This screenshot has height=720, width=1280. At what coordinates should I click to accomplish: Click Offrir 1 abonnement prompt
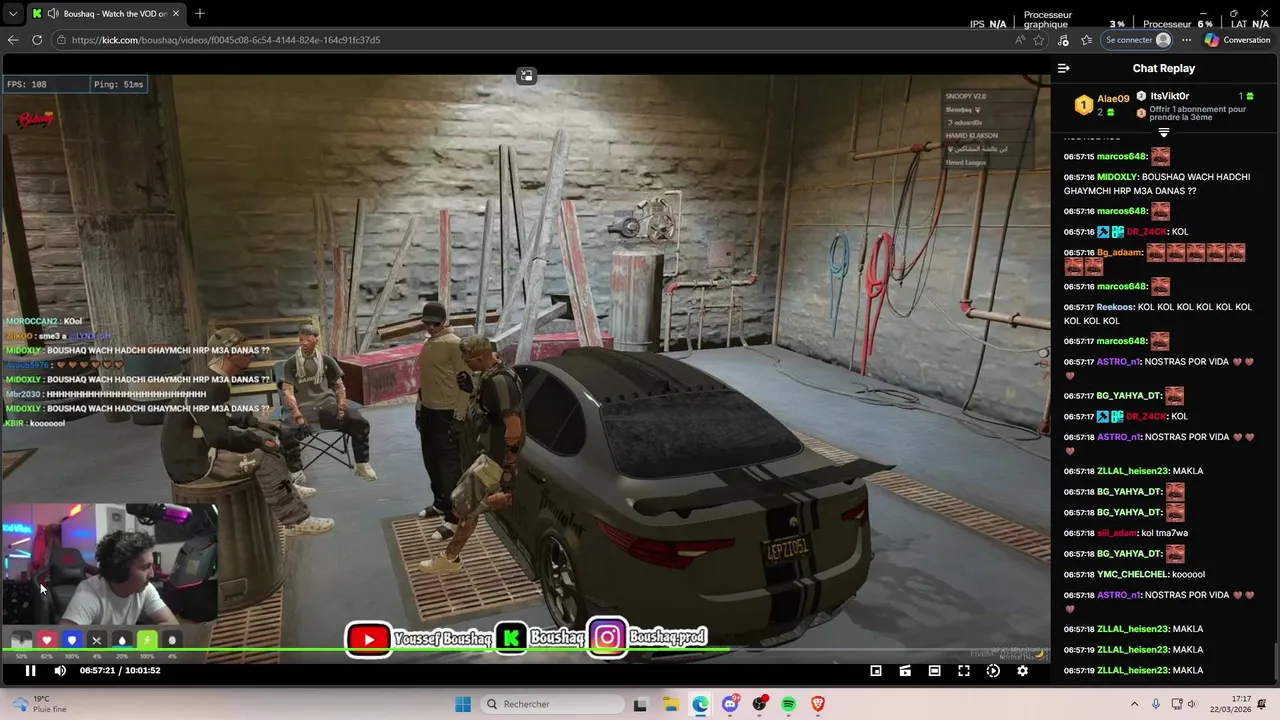point(1197,113)
